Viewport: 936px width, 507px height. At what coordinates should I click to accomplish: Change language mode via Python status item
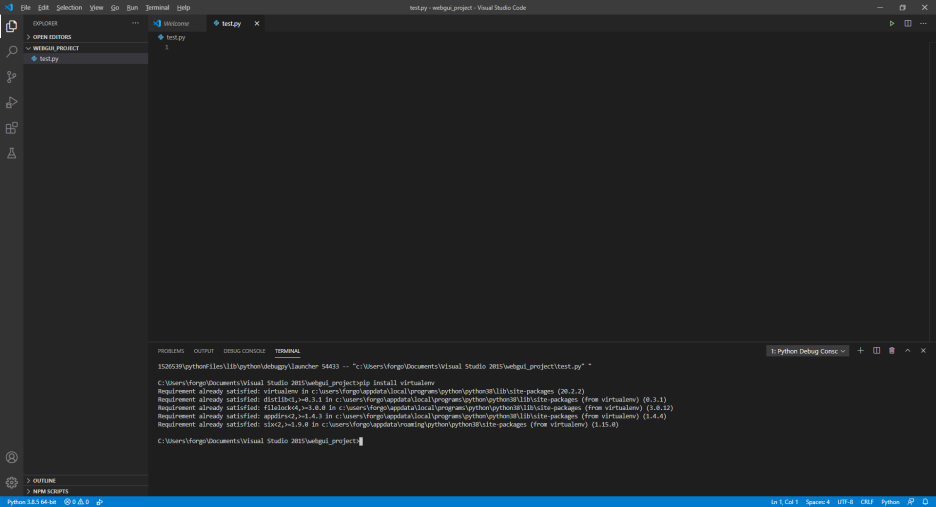tap(890, 502)
